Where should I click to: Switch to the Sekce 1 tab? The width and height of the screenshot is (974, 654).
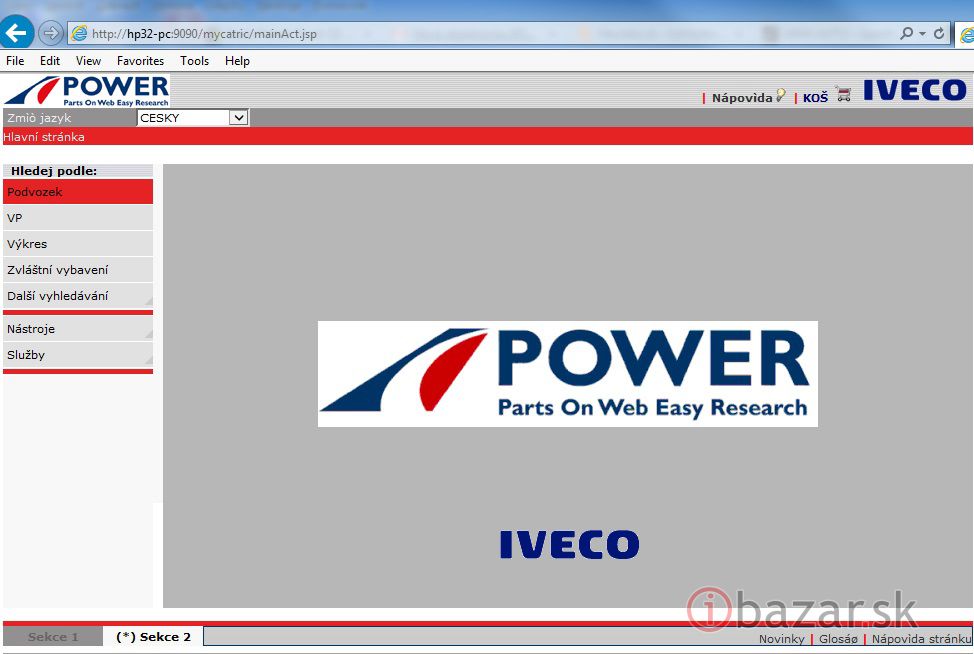point(53,637)
